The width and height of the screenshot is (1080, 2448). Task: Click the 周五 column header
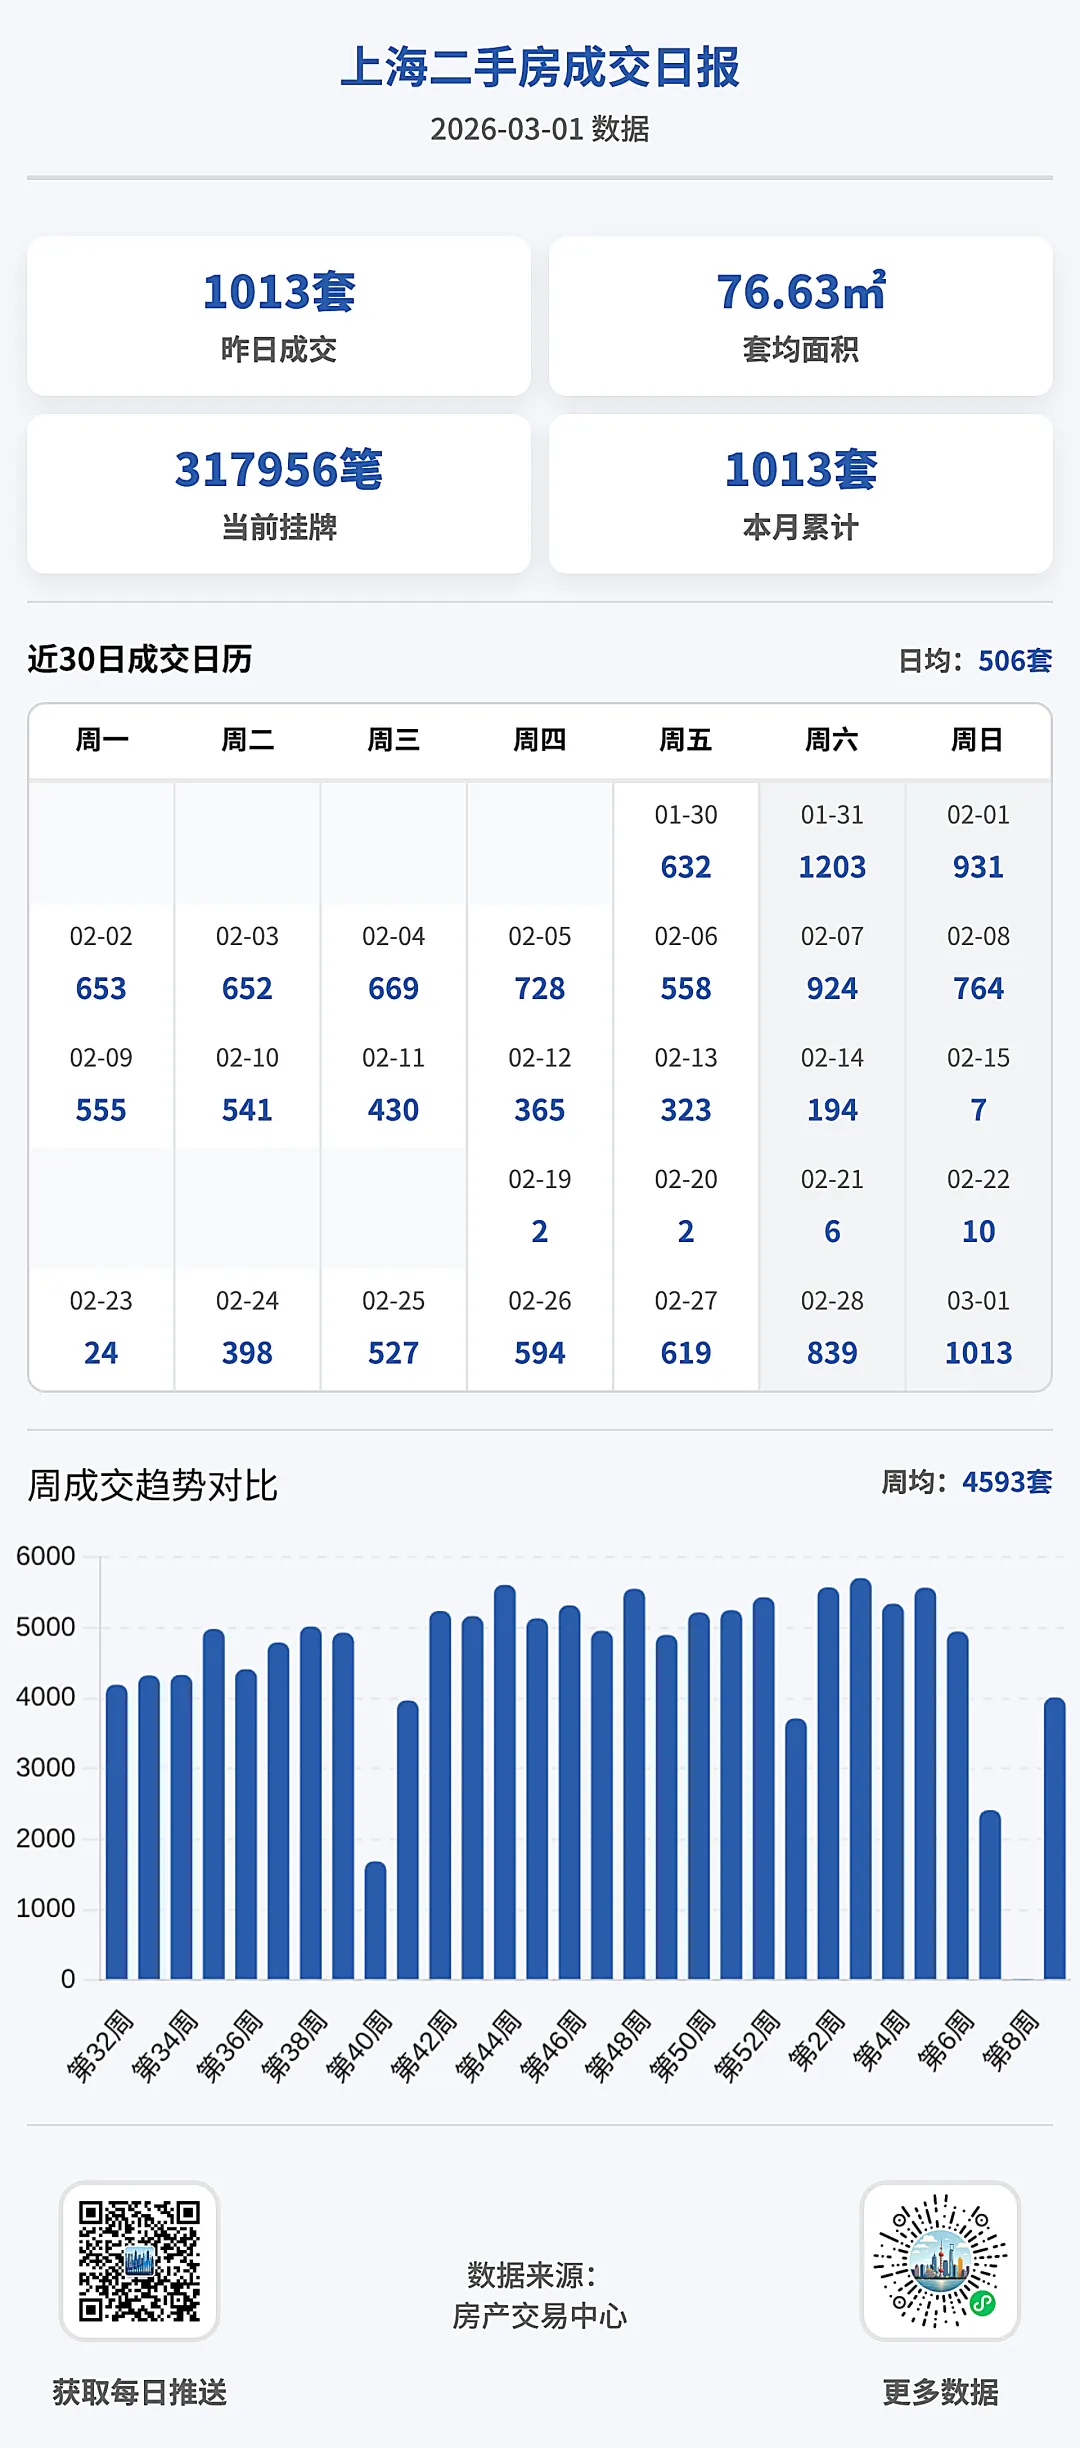pos(686,740)
